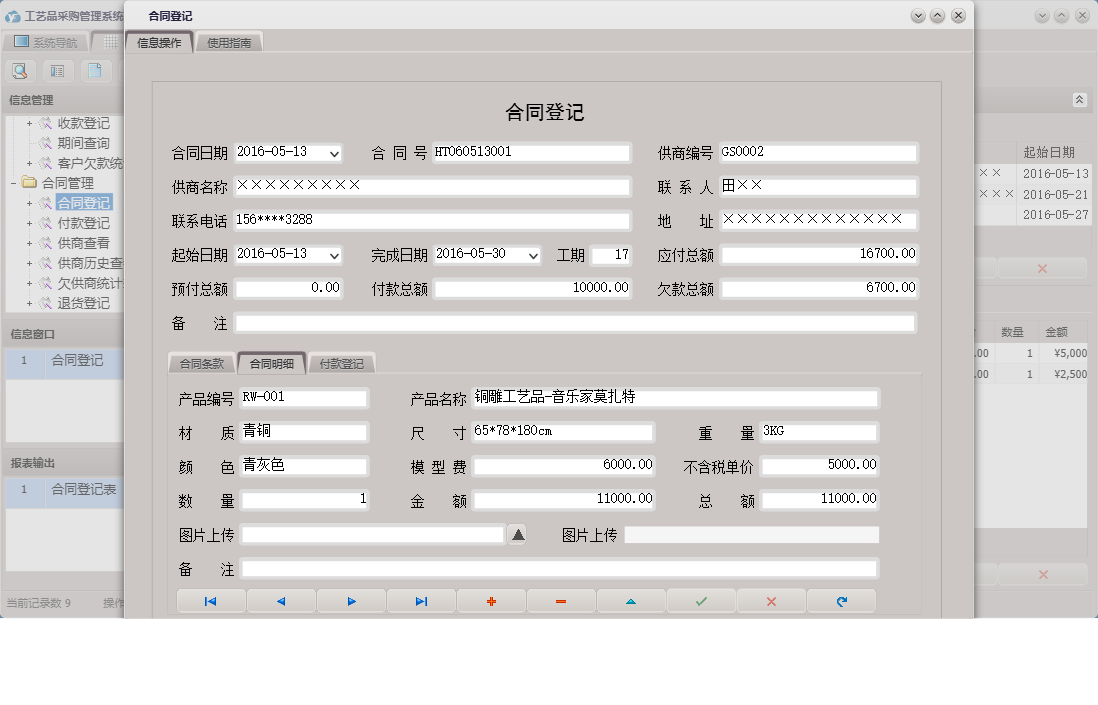Image resolution: width=1098 pixels, height=705 pixels.
Task: Add a new record with the plus icon
Action: [x=491, y=600]
